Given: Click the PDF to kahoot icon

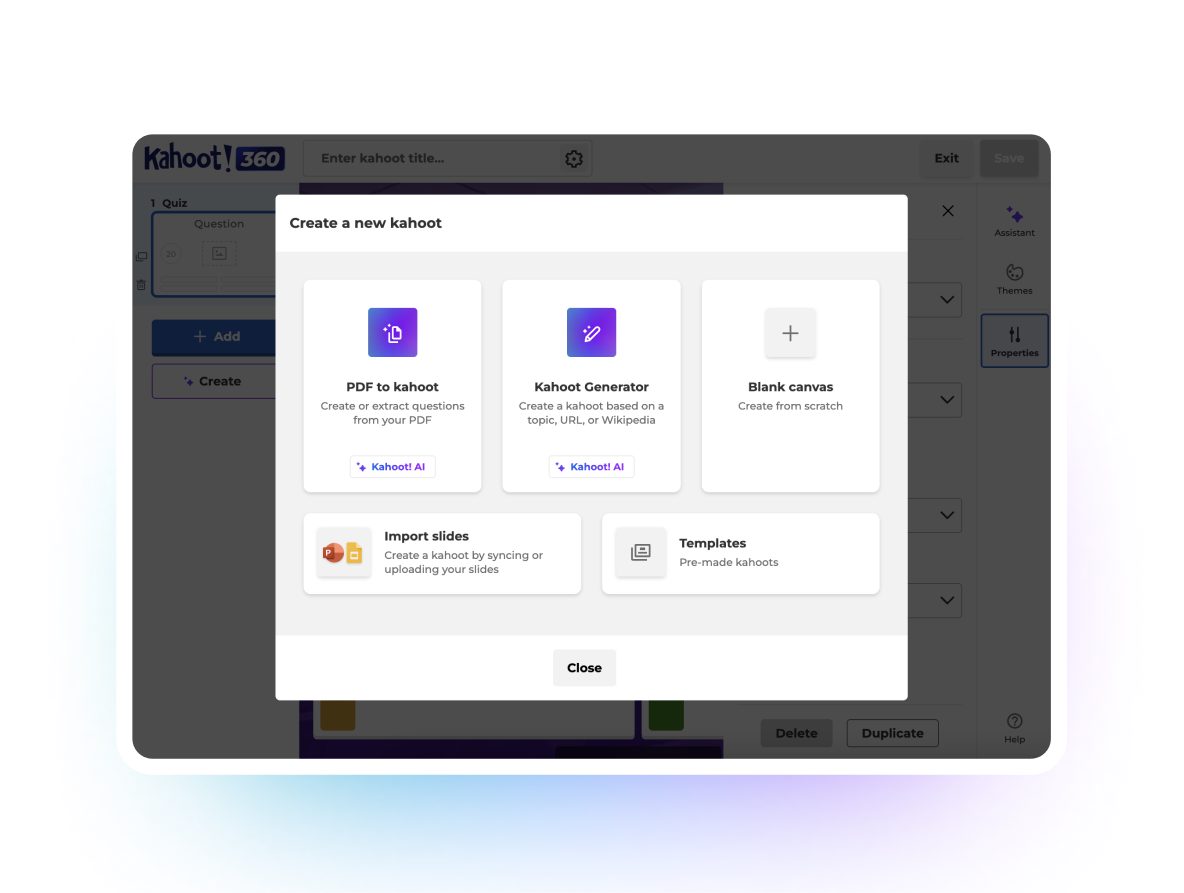Looking at the screenshot, I should (392, 332).
